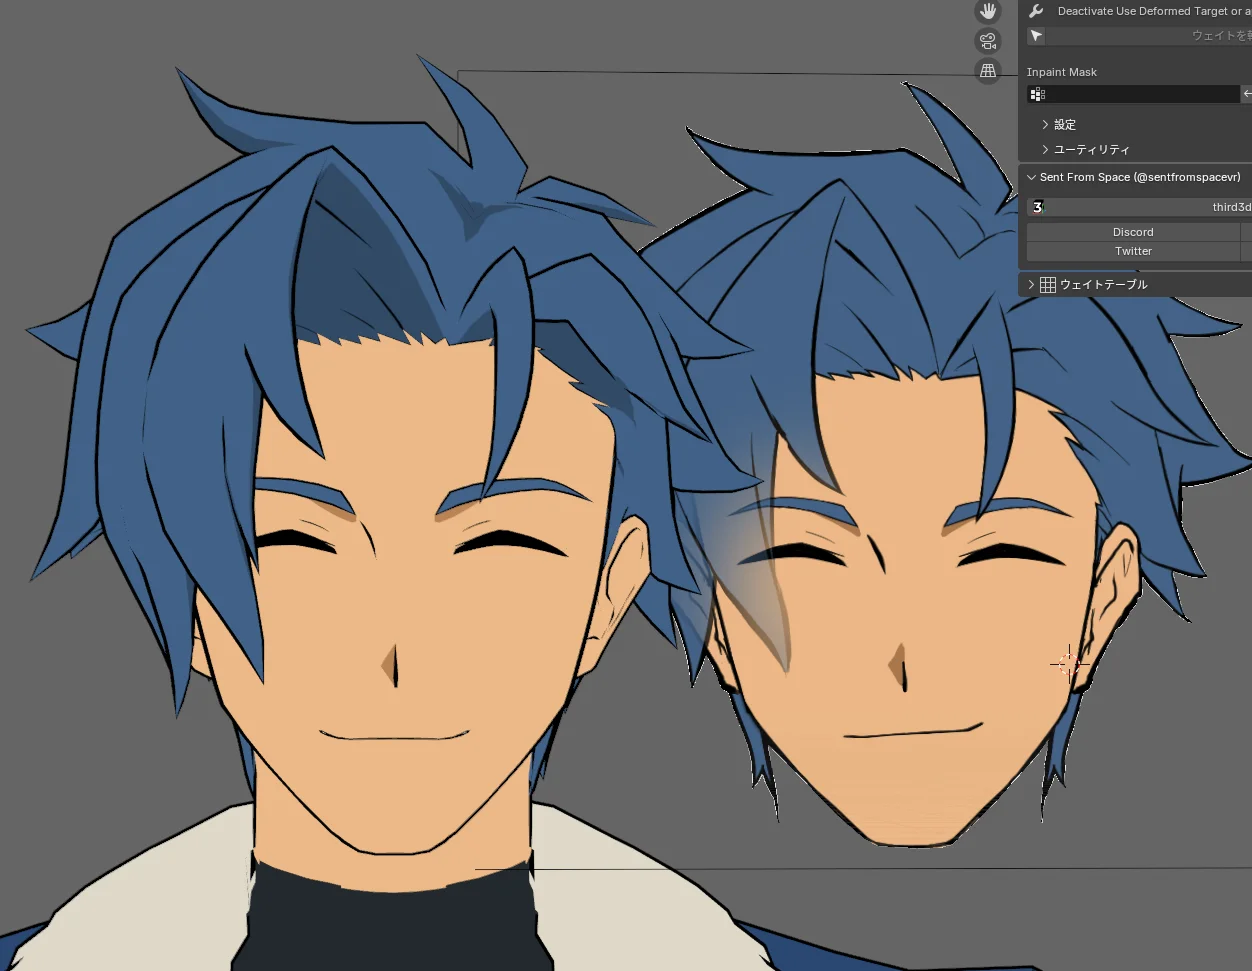
Task: Click the third3d logo button
Action: pos(1139,207)
